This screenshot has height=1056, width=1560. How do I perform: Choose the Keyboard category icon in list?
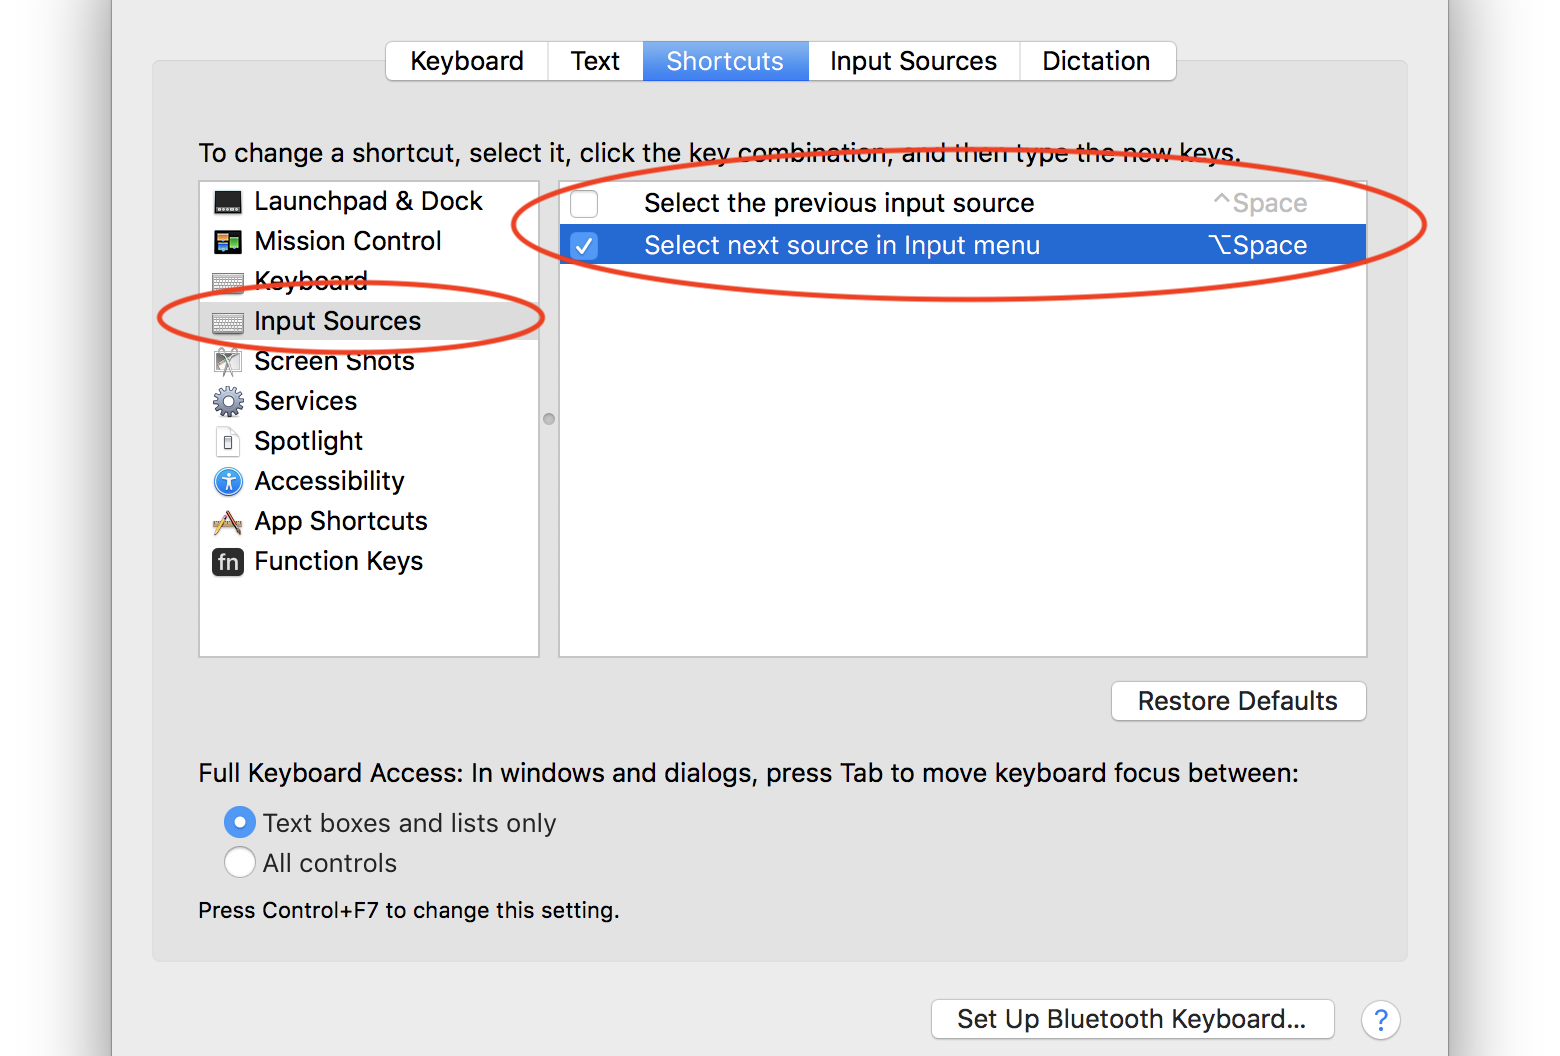[228, 283]
